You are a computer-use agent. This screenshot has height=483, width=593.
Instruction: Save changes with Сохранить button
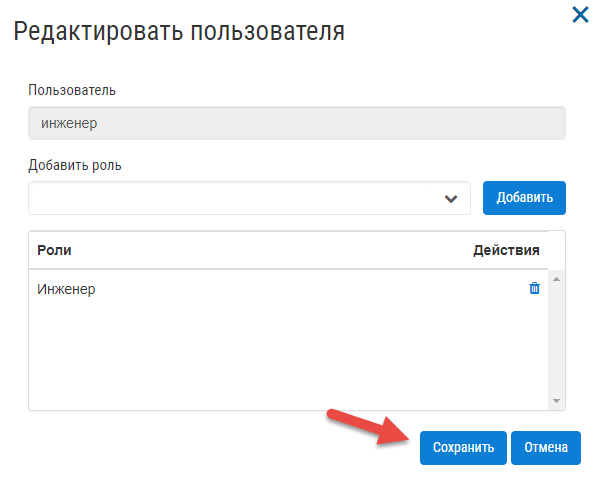tap(463, 448)
